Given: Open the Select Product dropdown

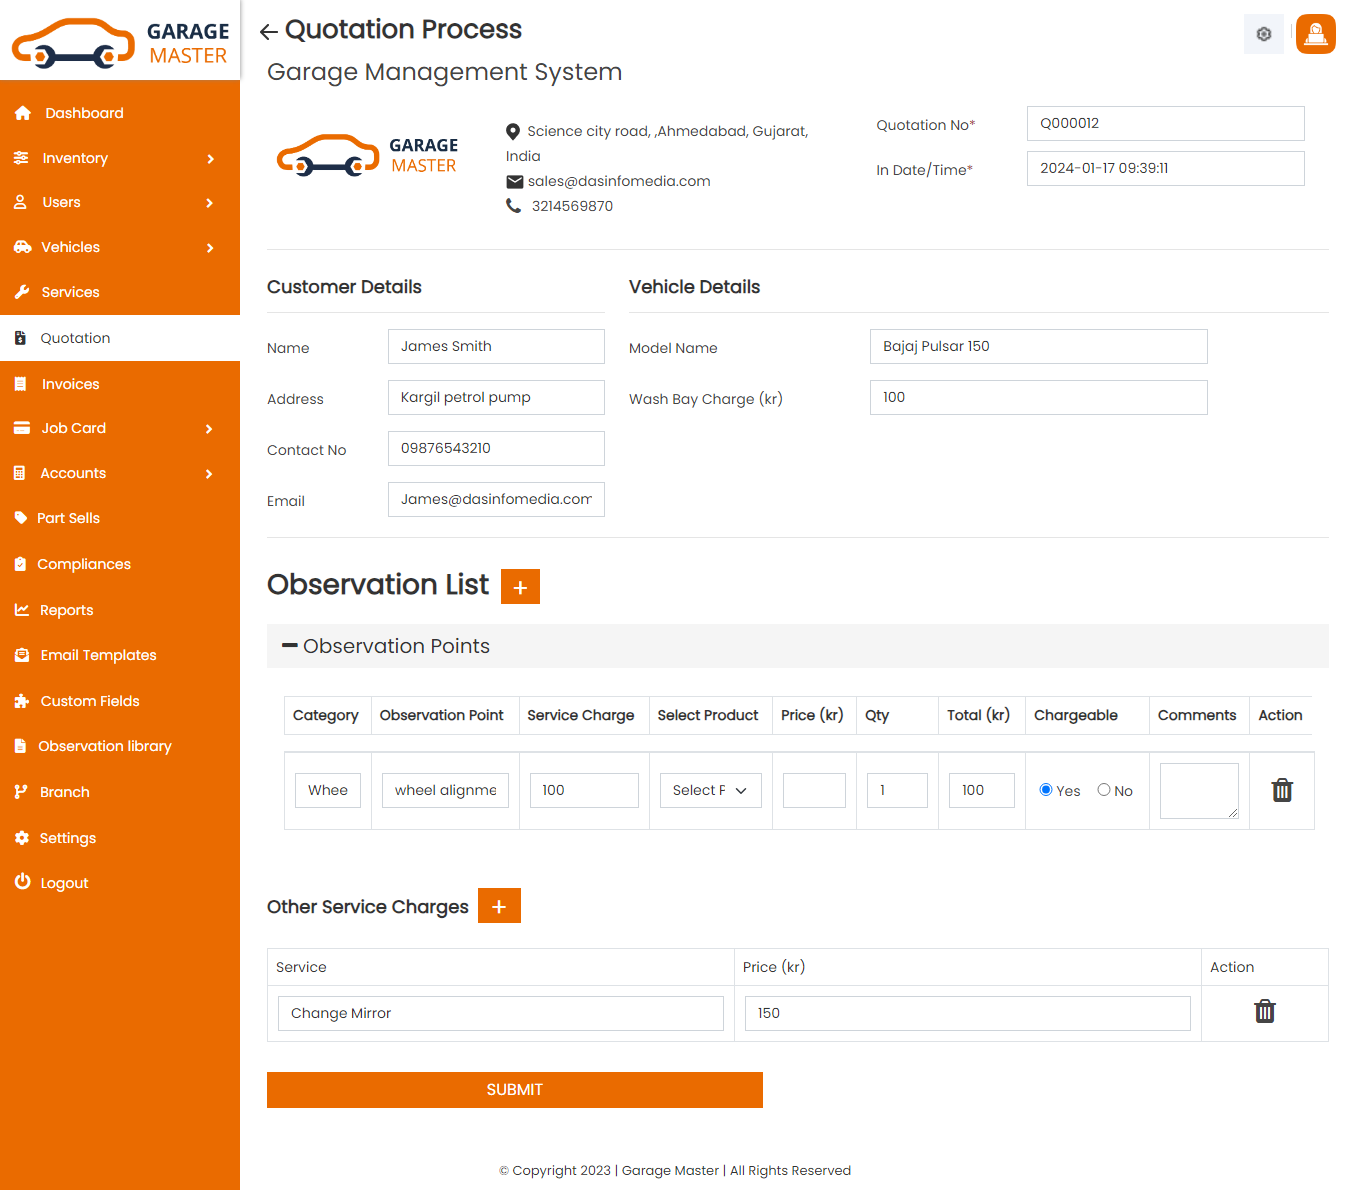Looking at the screenshot, I should click(710, 791).
